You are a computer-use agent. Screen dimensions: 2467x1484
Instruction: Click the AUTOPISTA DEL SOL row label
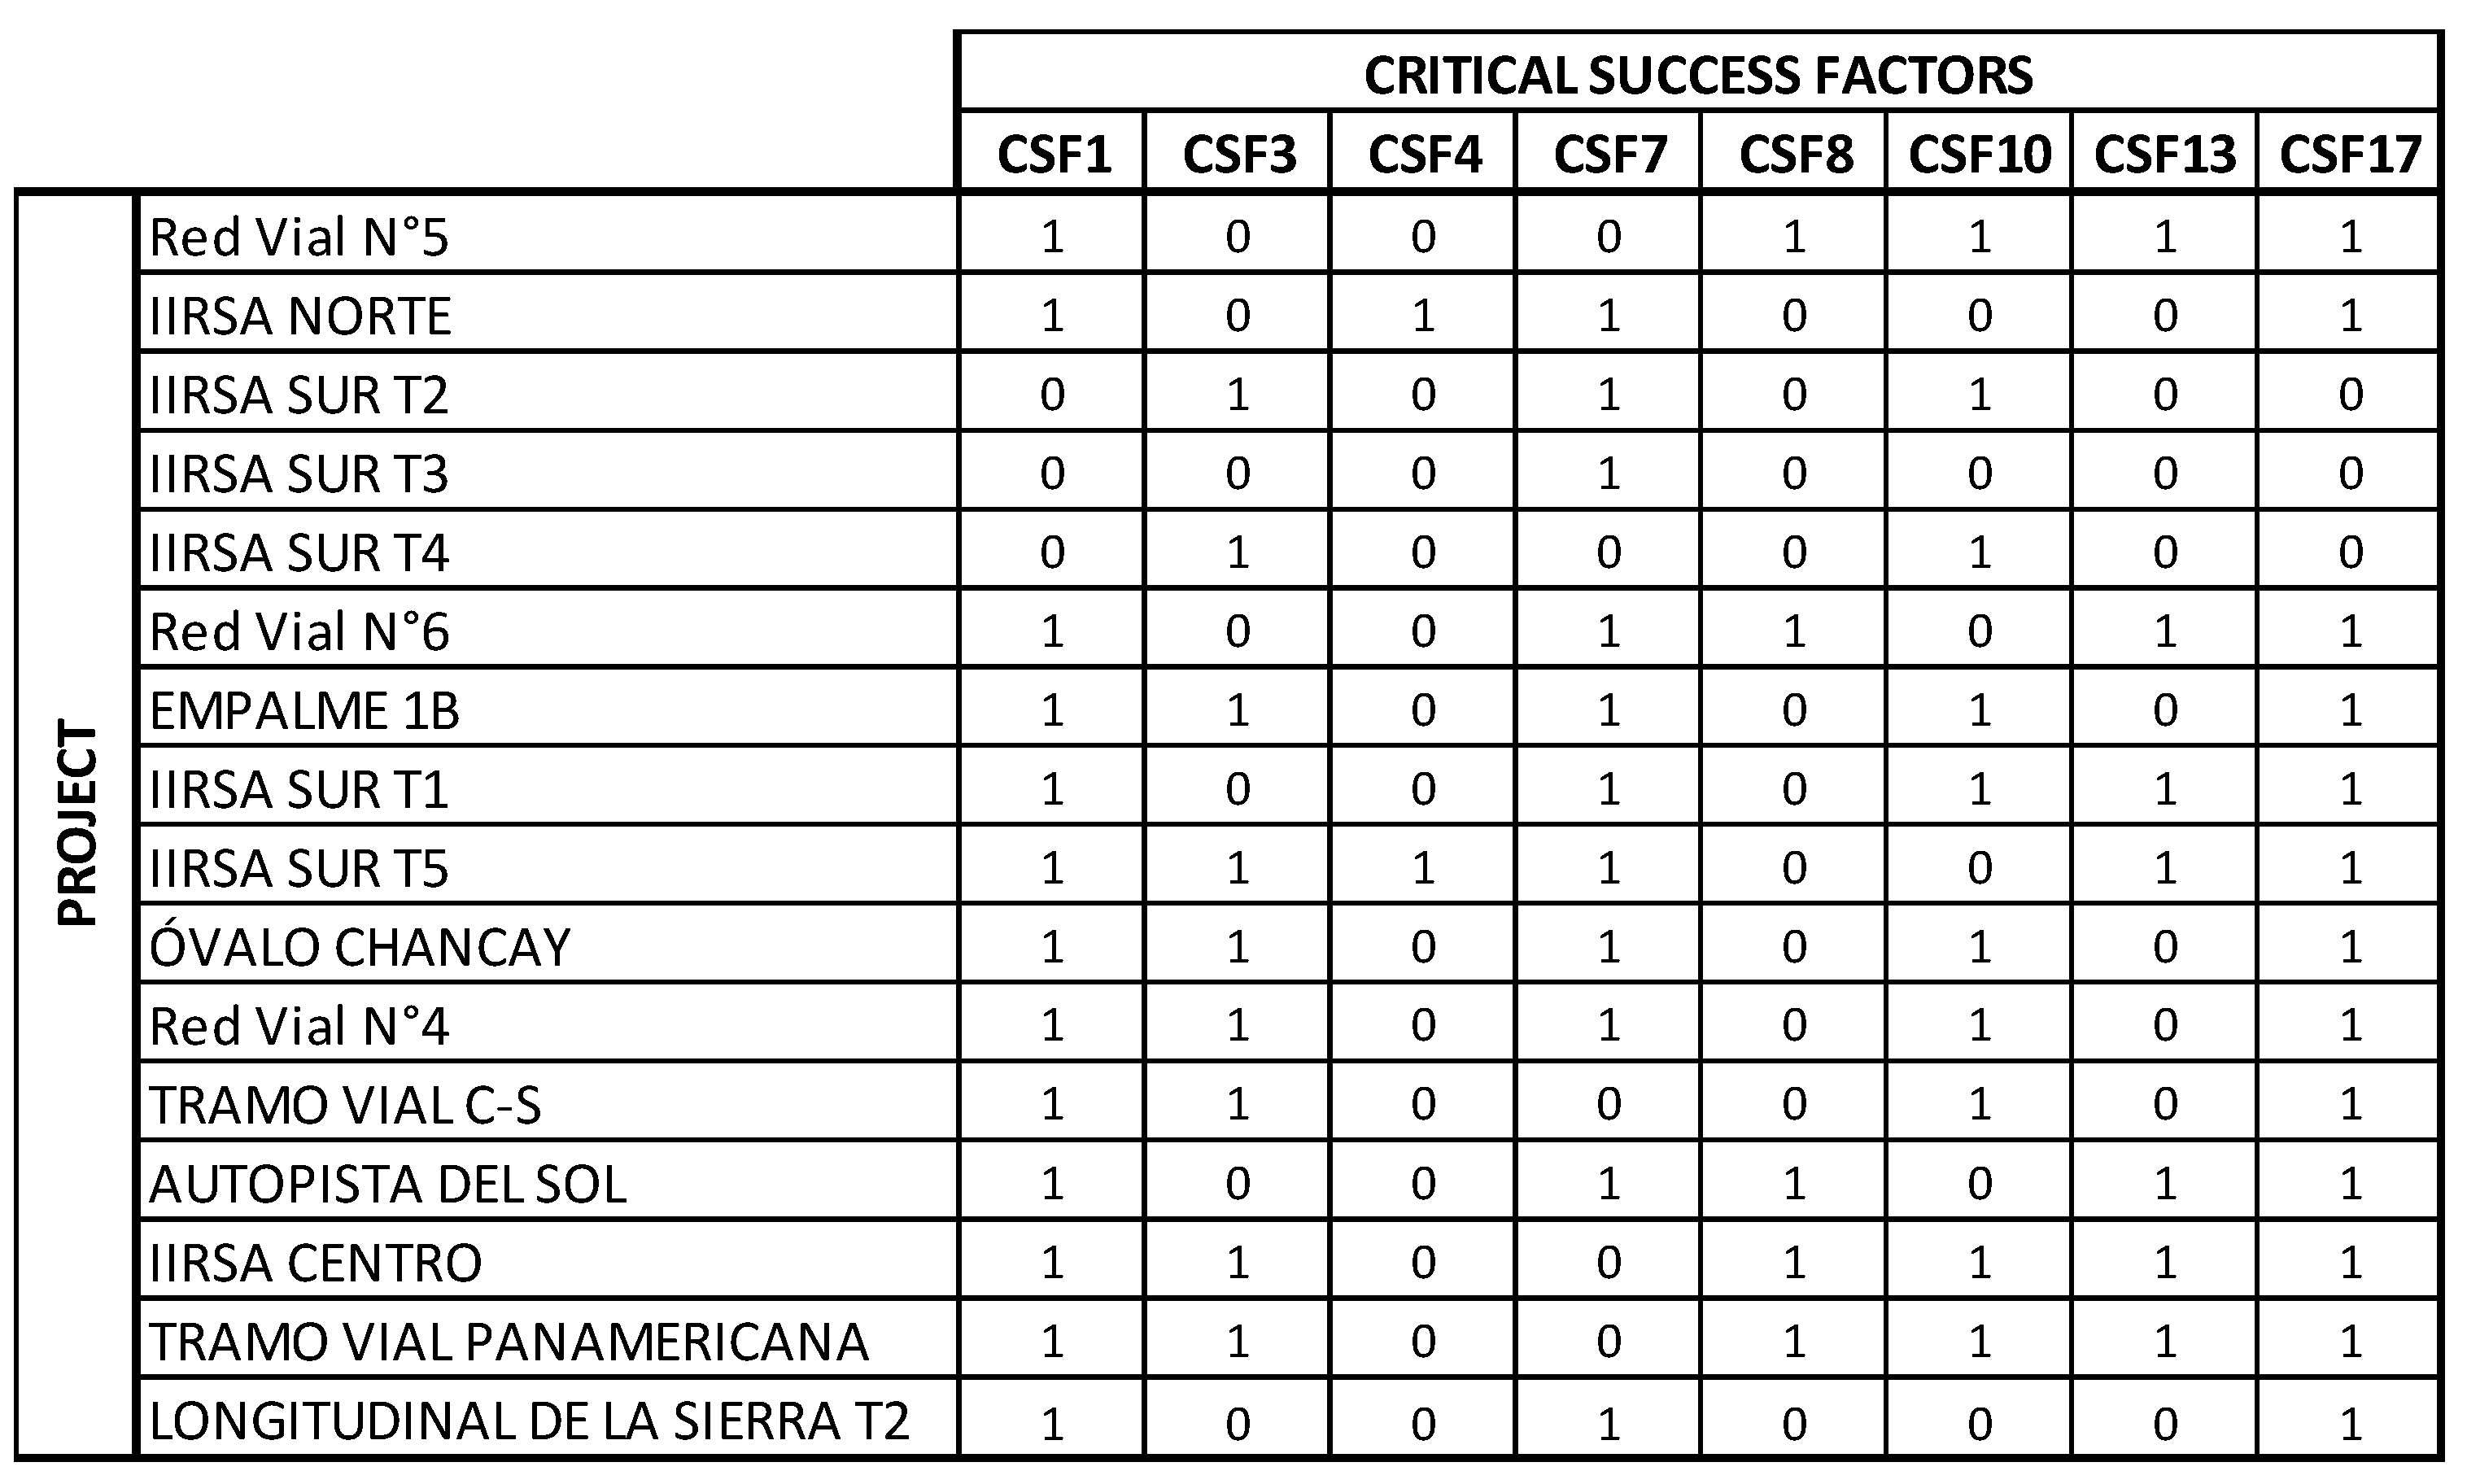[548, 1182]
